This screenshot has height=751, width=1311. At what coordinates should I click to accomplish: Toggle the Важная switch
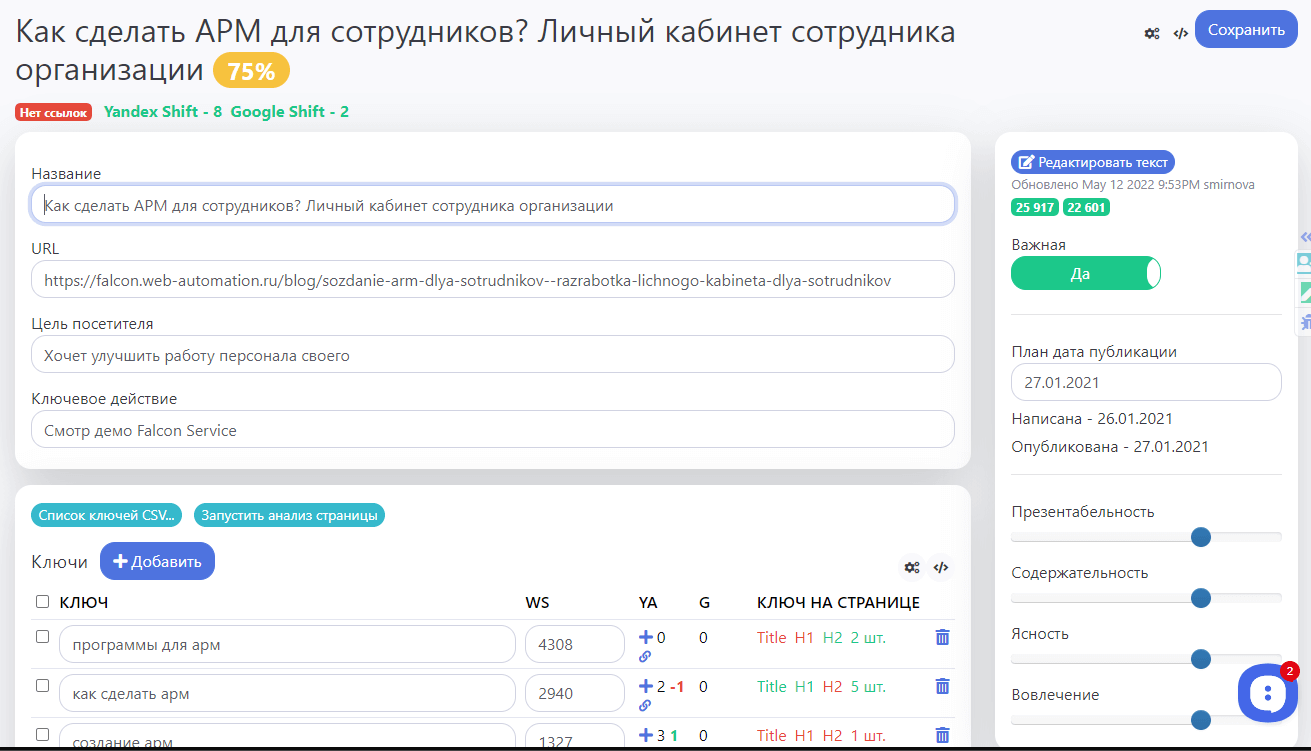(1085, 274)
